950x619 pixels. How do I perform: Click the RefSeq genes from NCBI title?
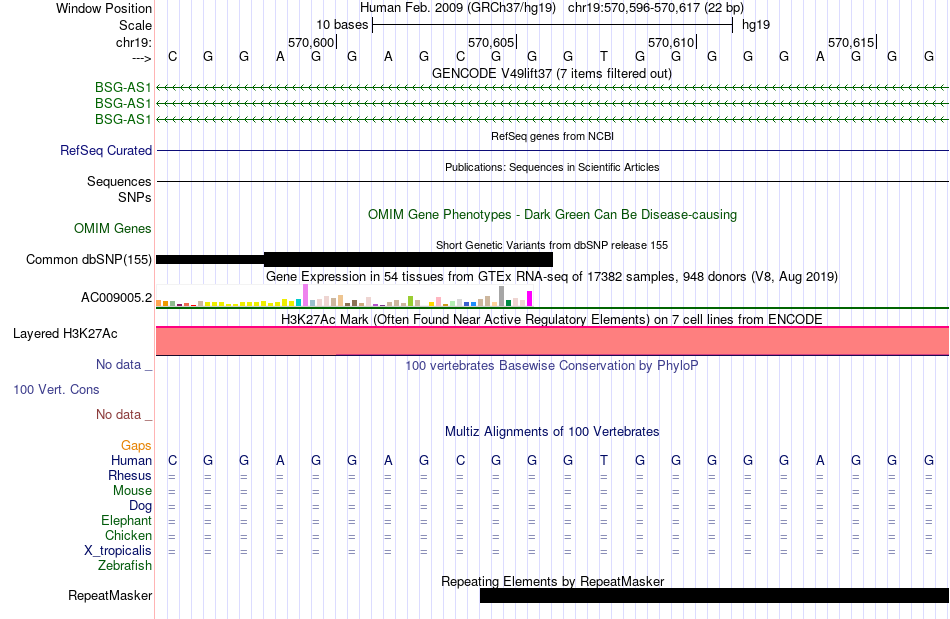point(552,136)
